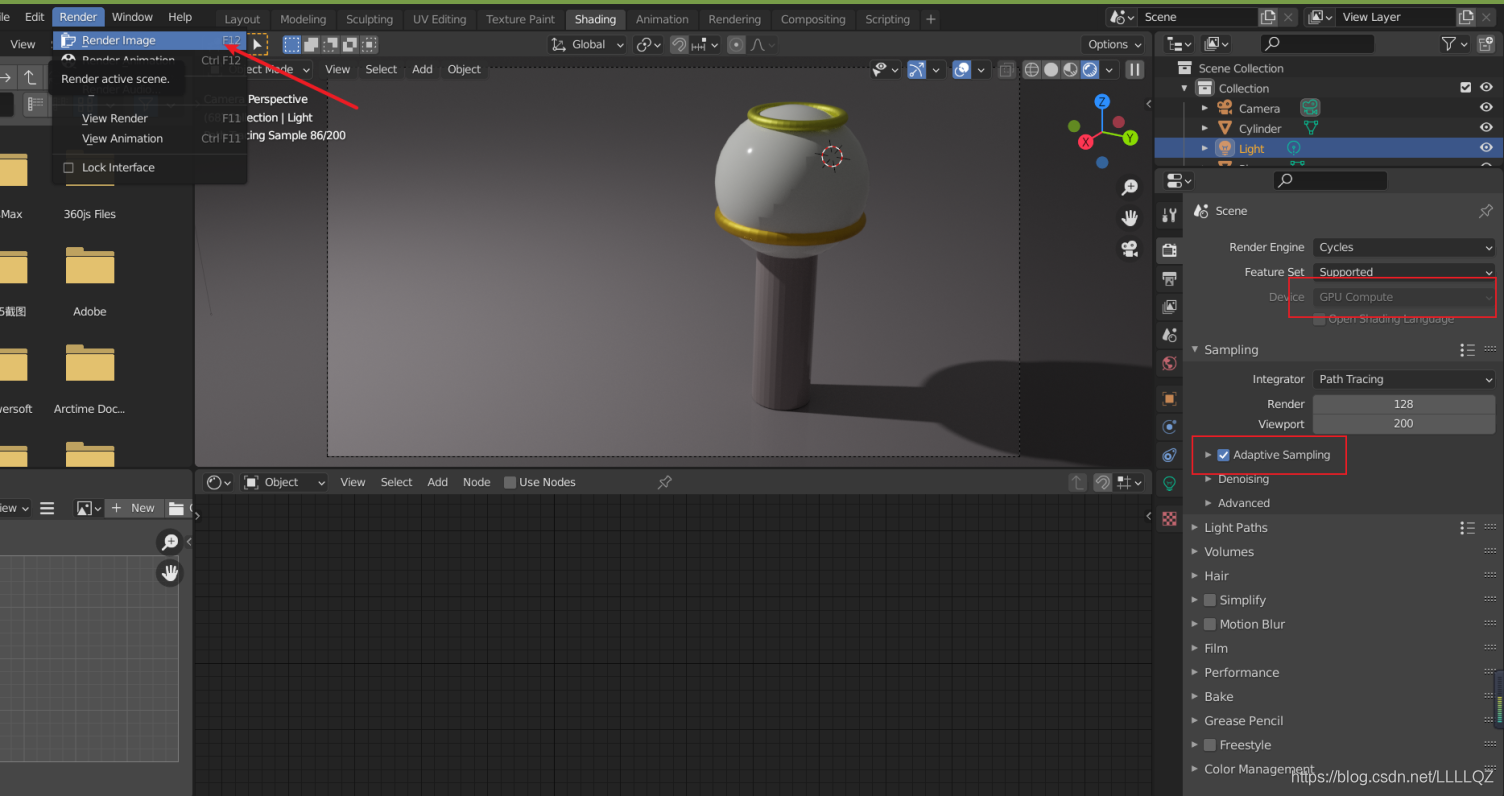Toggle X-ray view in viewport header

tap(1006, 70)
